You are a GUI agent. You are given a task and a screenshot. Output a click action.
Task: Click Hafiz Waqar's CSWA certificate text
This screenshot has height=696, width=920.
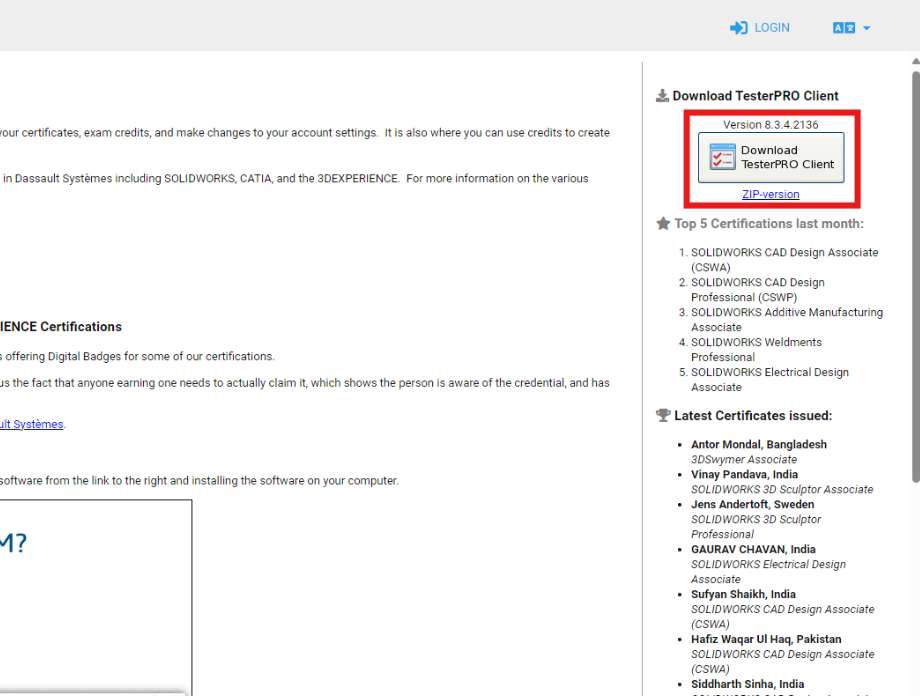(x=783, y=661)
